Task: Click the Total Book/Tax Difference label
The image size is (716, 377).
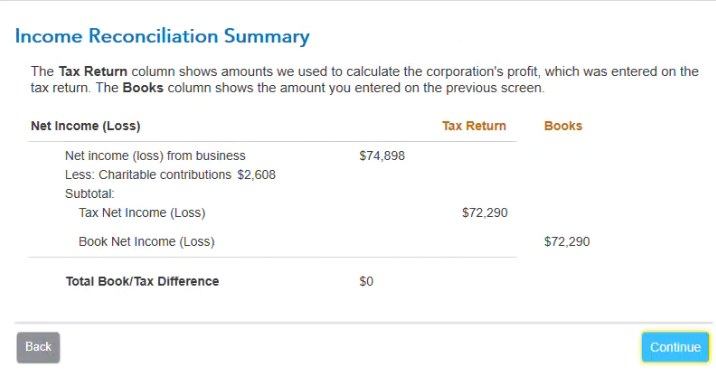Action: (142, 282)
